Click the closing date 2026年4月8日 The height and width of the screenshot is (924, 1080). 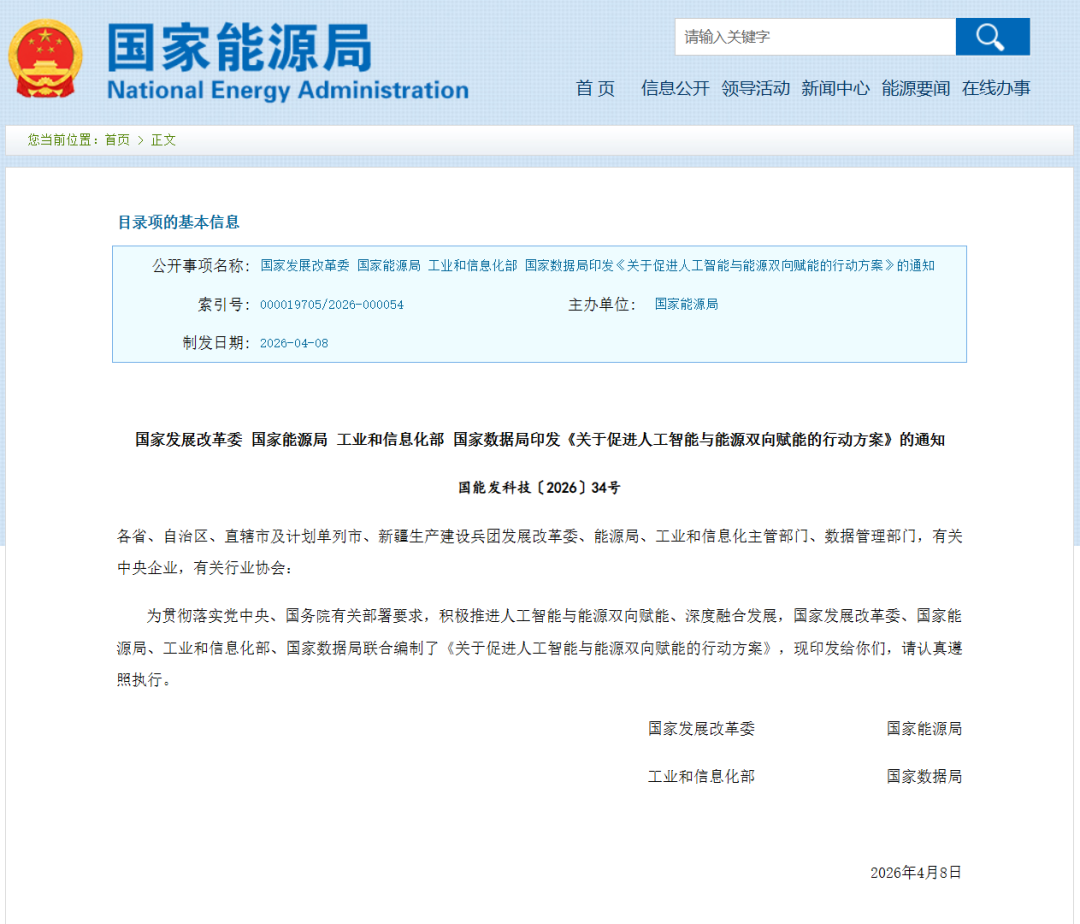pos(915,872)
